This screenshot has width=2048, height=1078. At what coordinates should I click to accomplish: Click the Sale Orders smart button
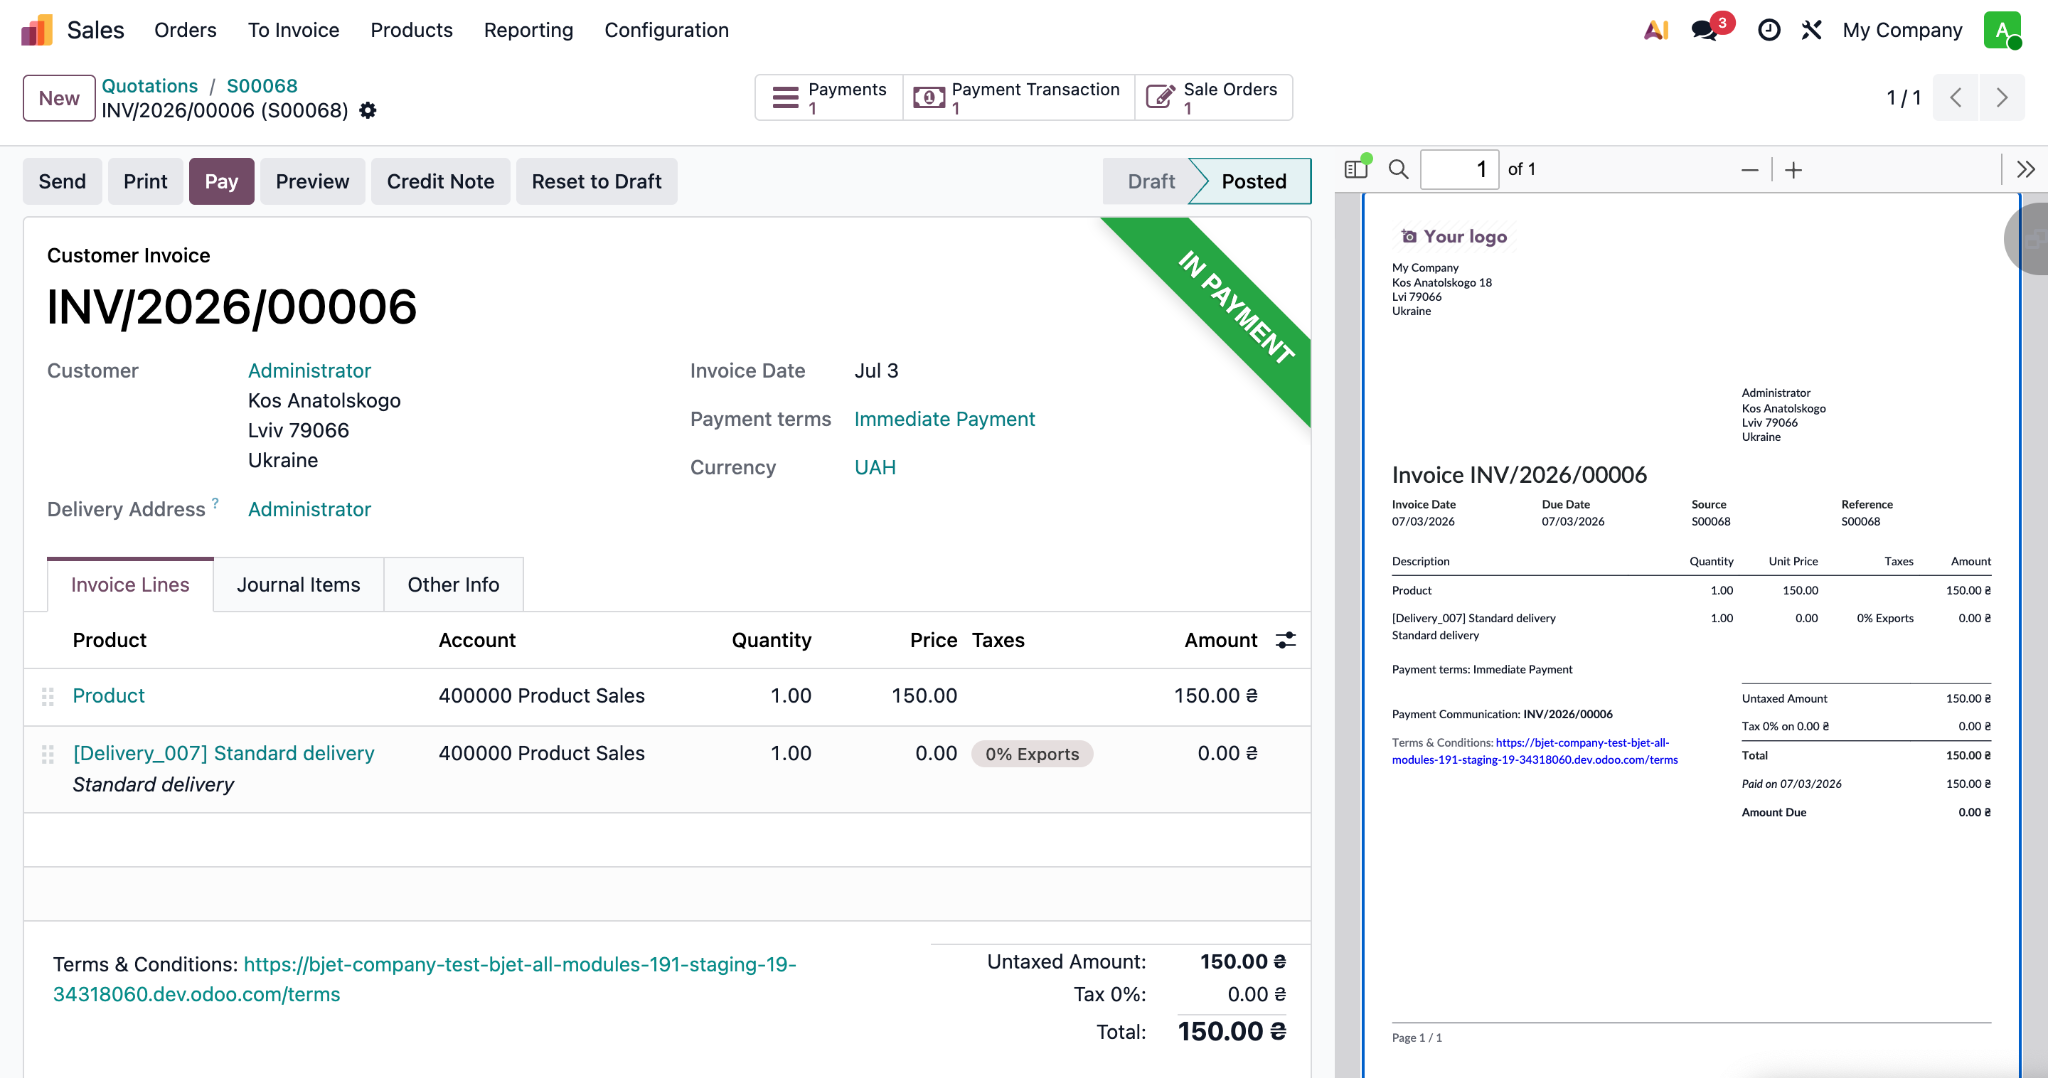click(1214, 97)
